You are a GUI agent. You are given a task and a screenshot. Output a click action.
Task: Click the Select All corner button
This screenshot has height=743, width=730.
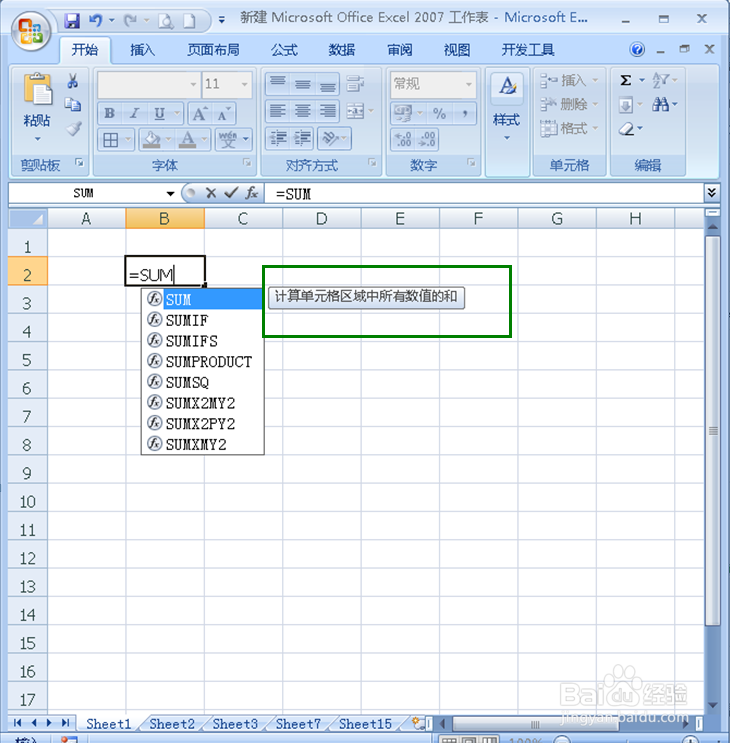28,218
